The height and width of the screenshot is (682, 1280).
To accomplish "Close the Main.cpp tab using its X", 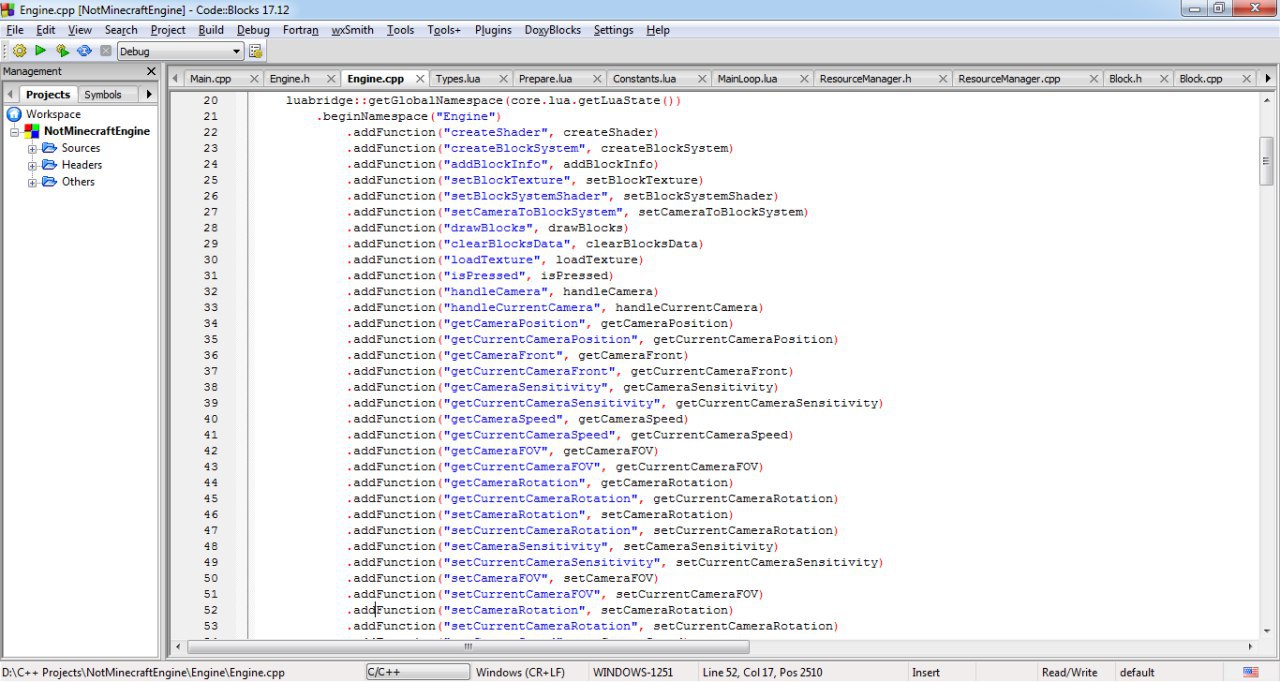I will (254, 79).
